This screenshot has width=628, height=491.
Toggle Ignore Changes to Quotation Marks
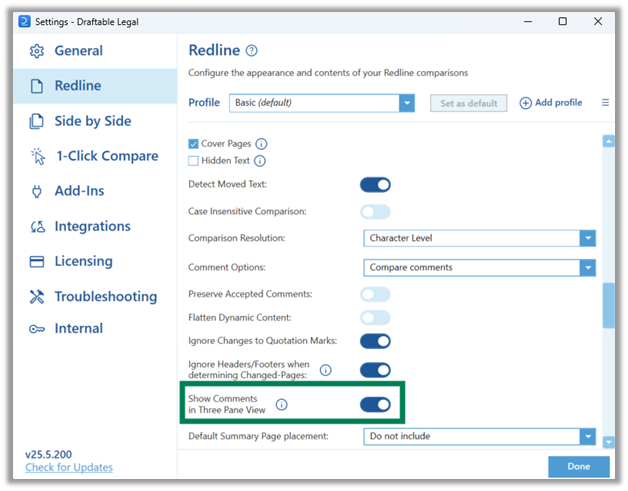(375, 341)
